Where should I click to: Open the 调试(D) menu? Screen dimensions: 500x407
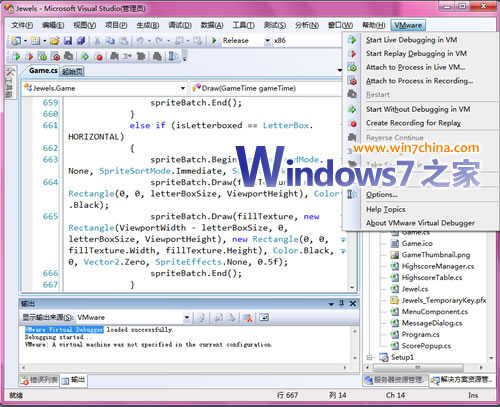coord(180,25)
